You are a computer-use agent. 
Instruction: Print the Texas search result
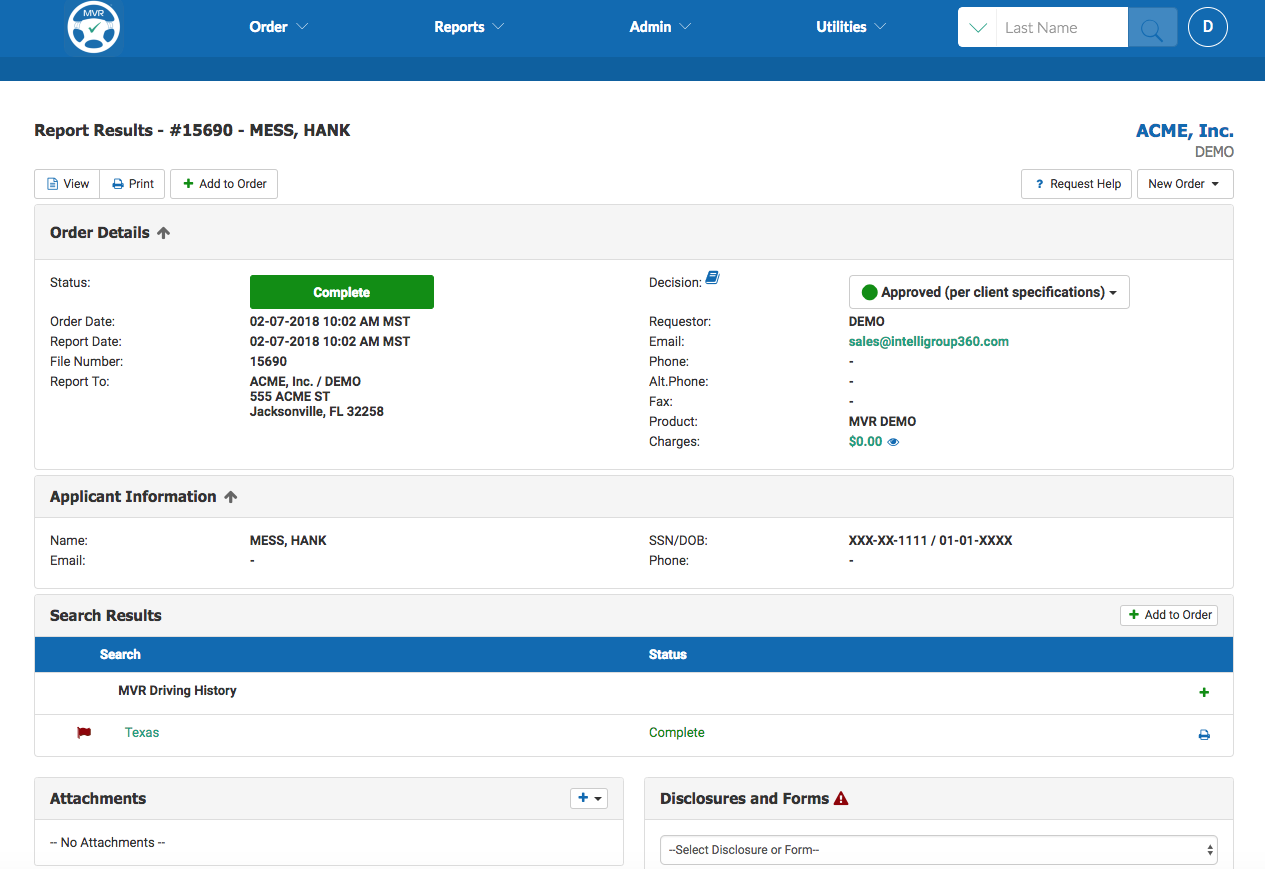pos(1204,735)
